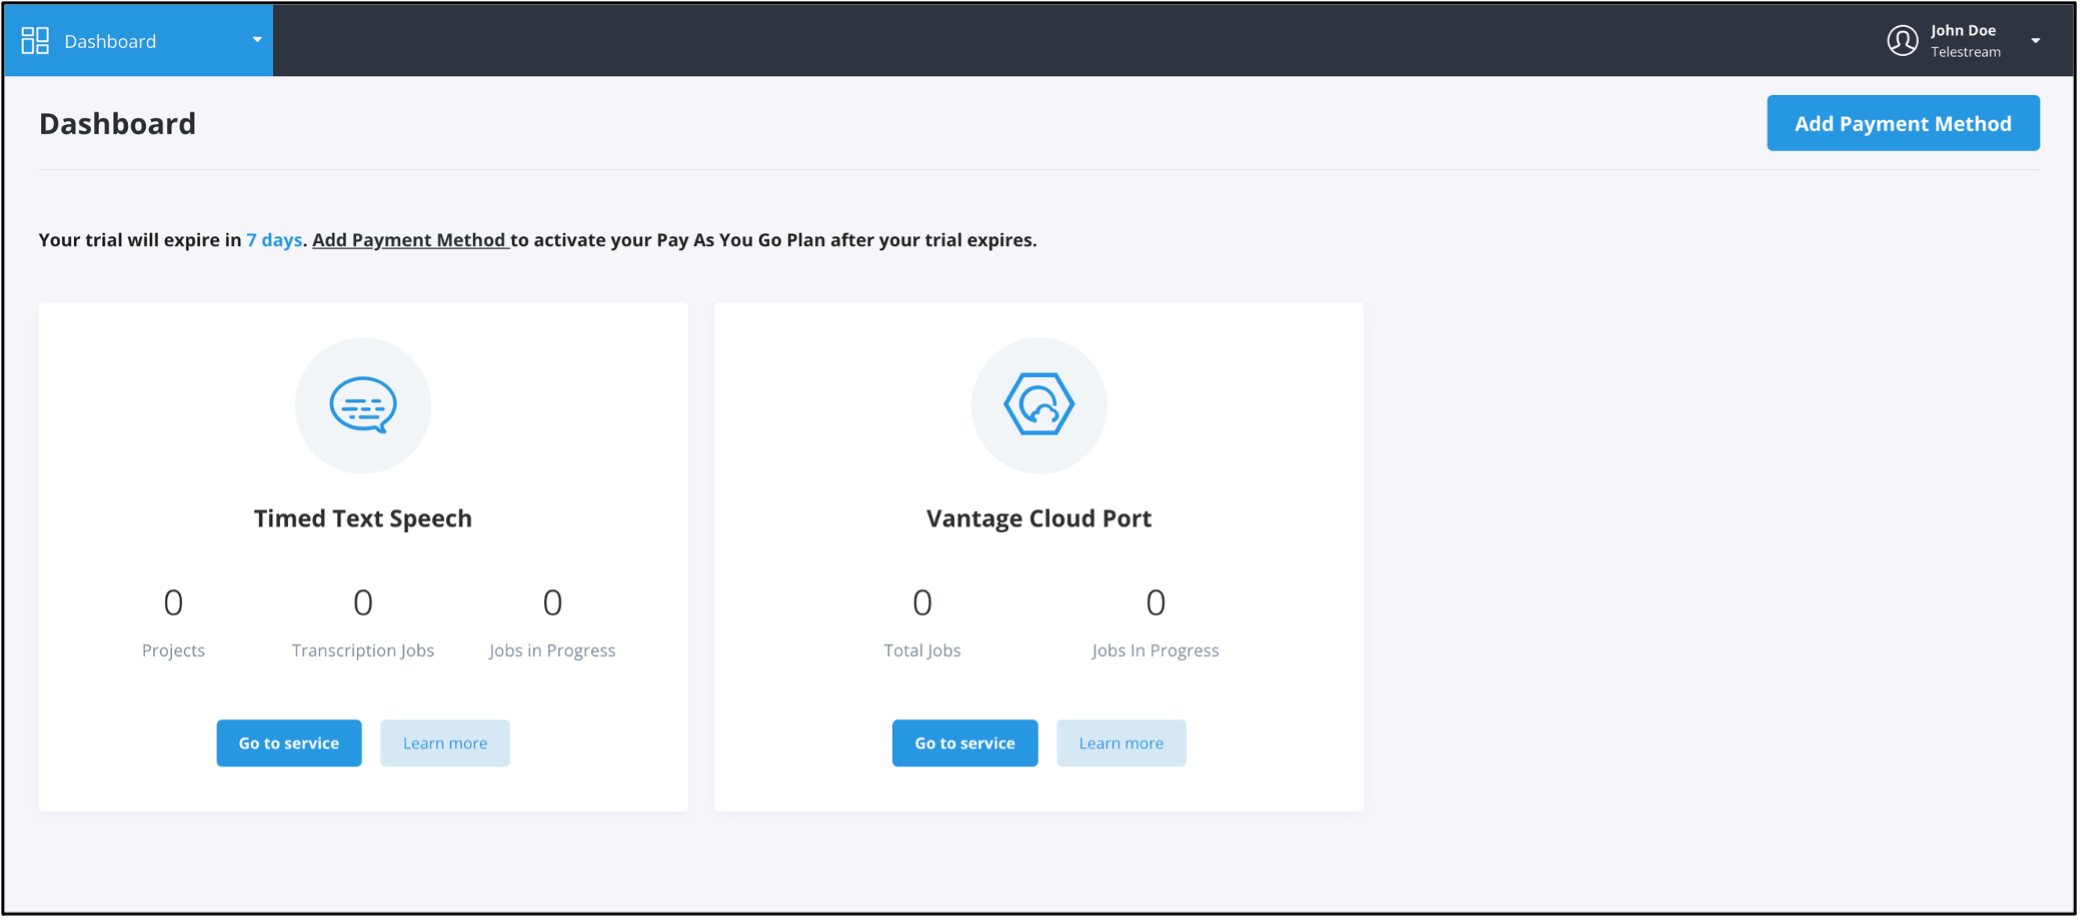
Task: Click the 7 days trial expiry text
Action: [x=274, y=240]
